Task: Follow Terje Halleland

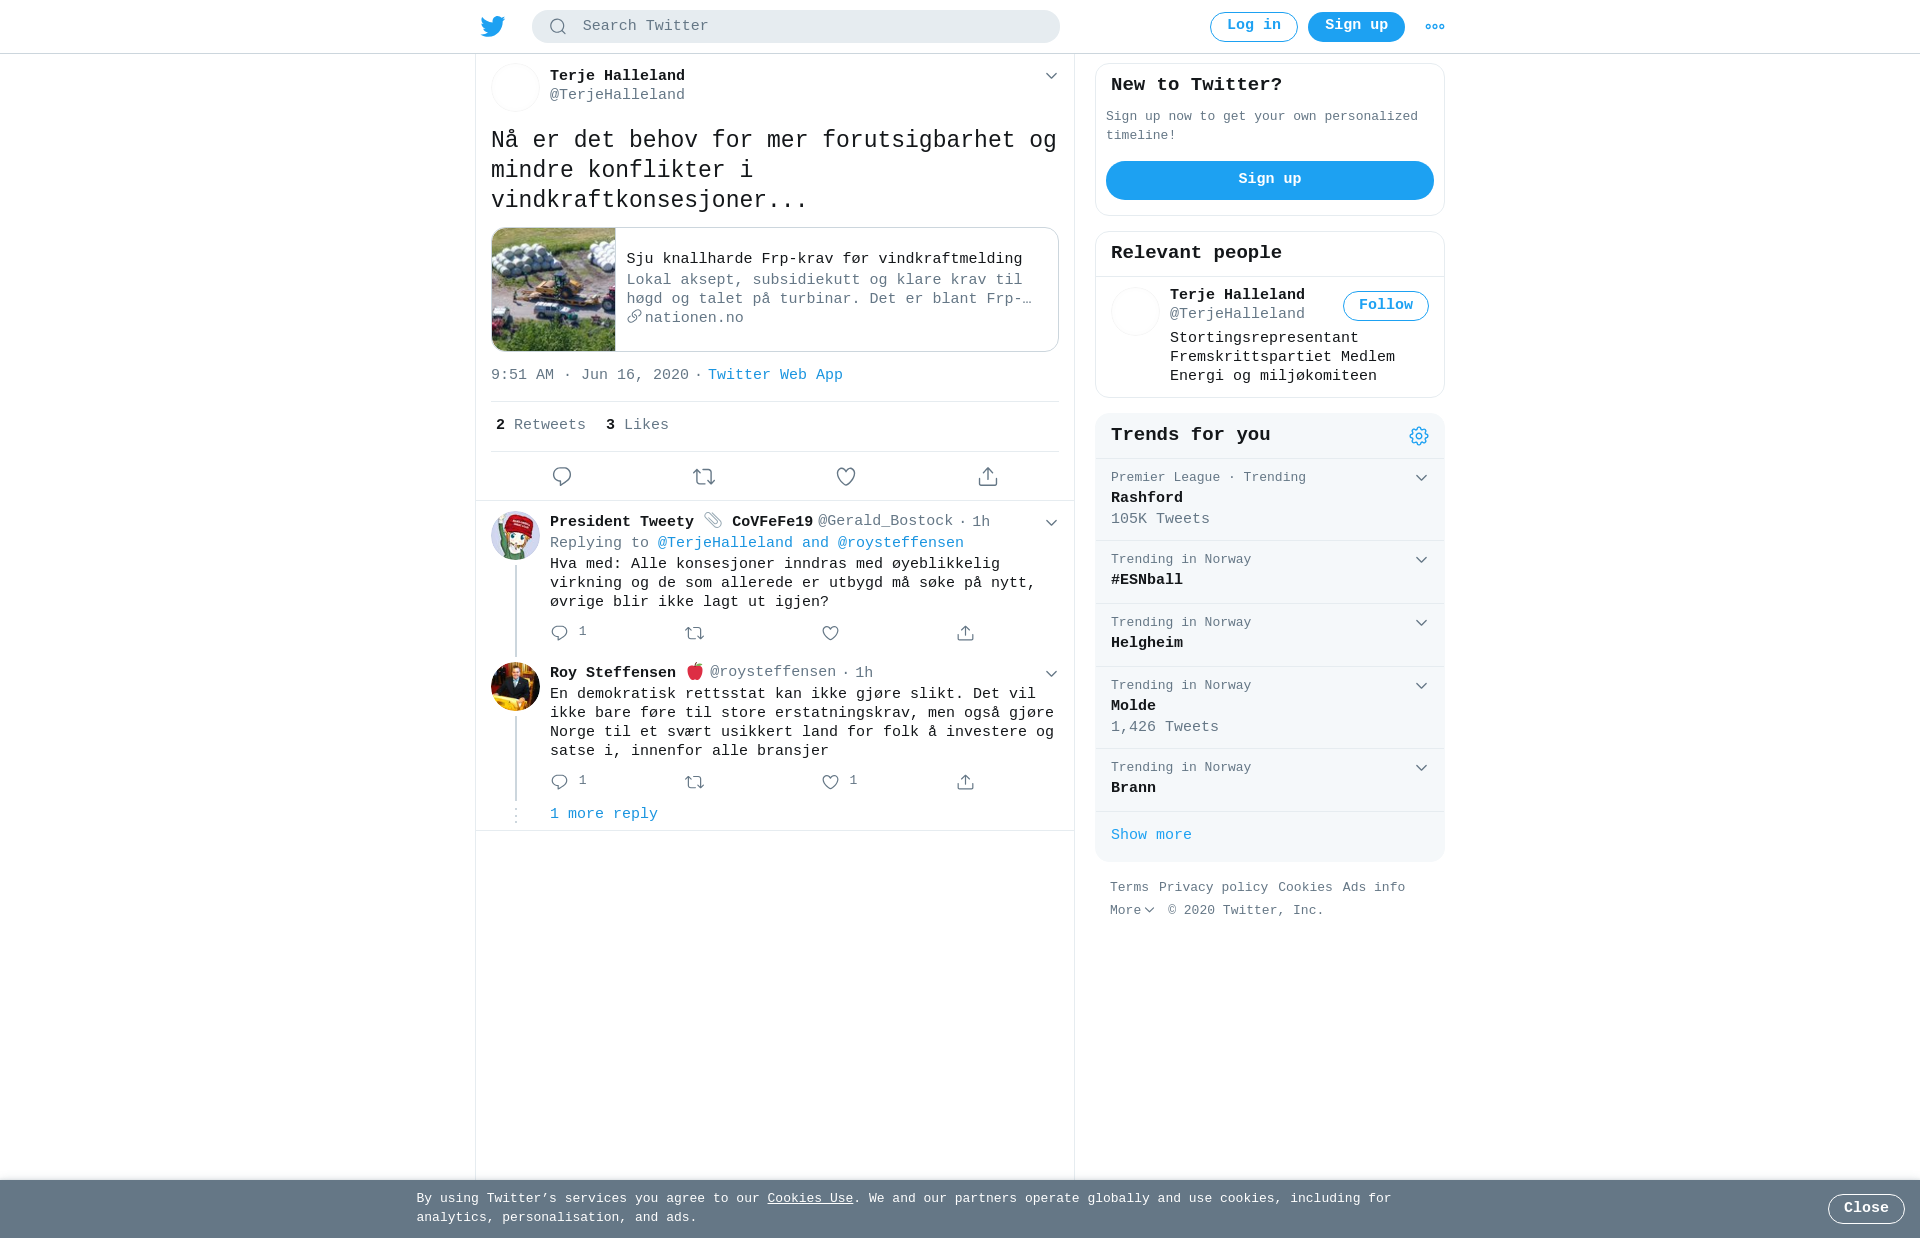Action: tap(1386, 306)
